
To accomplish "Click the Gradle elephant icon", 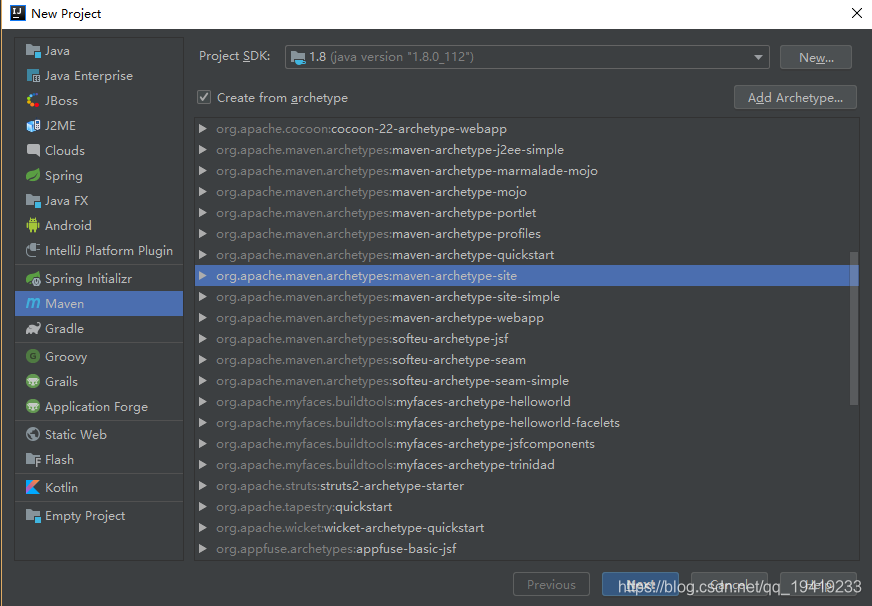I will click(33, 329).
